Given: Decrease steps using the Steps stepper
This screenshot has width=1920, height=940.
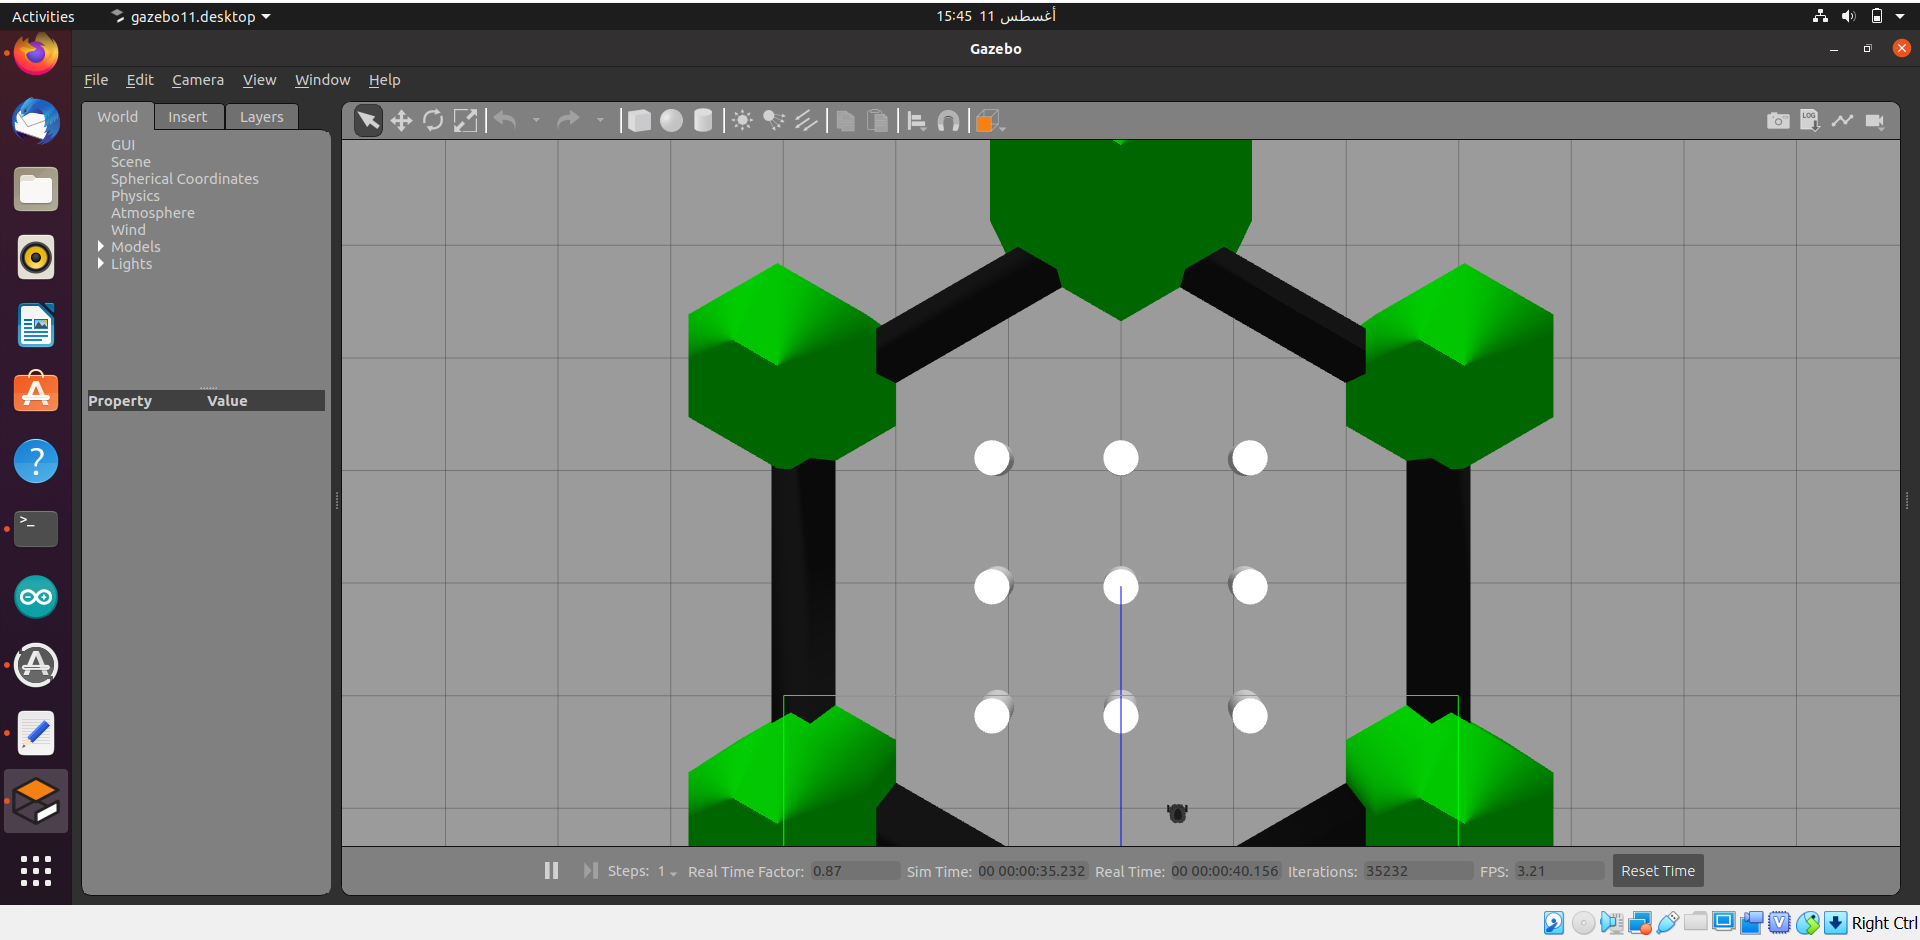Looking at the screenshot, I should [x=672, y=875].
